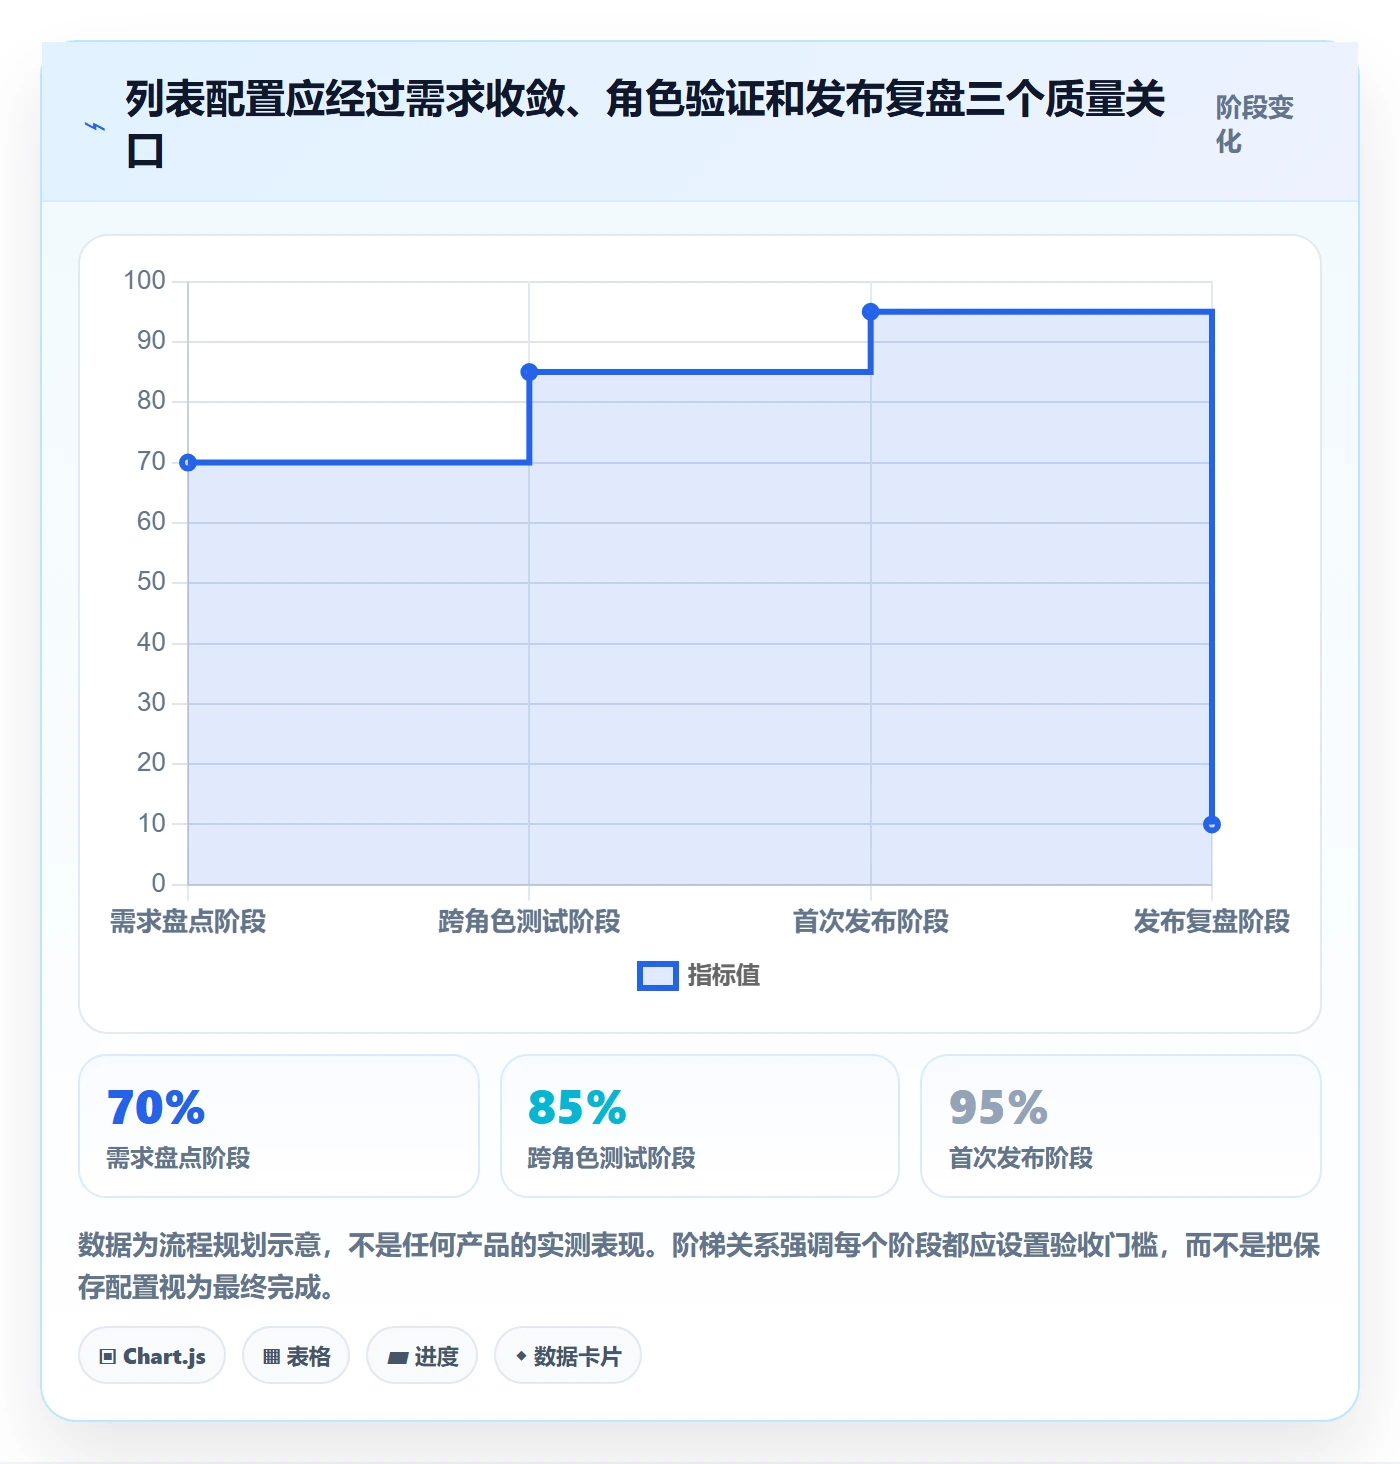Open the 85% 跨角色测试阶段 stat card
This screenshot has width=1400, height=1464.
[x=700, y=1126]
